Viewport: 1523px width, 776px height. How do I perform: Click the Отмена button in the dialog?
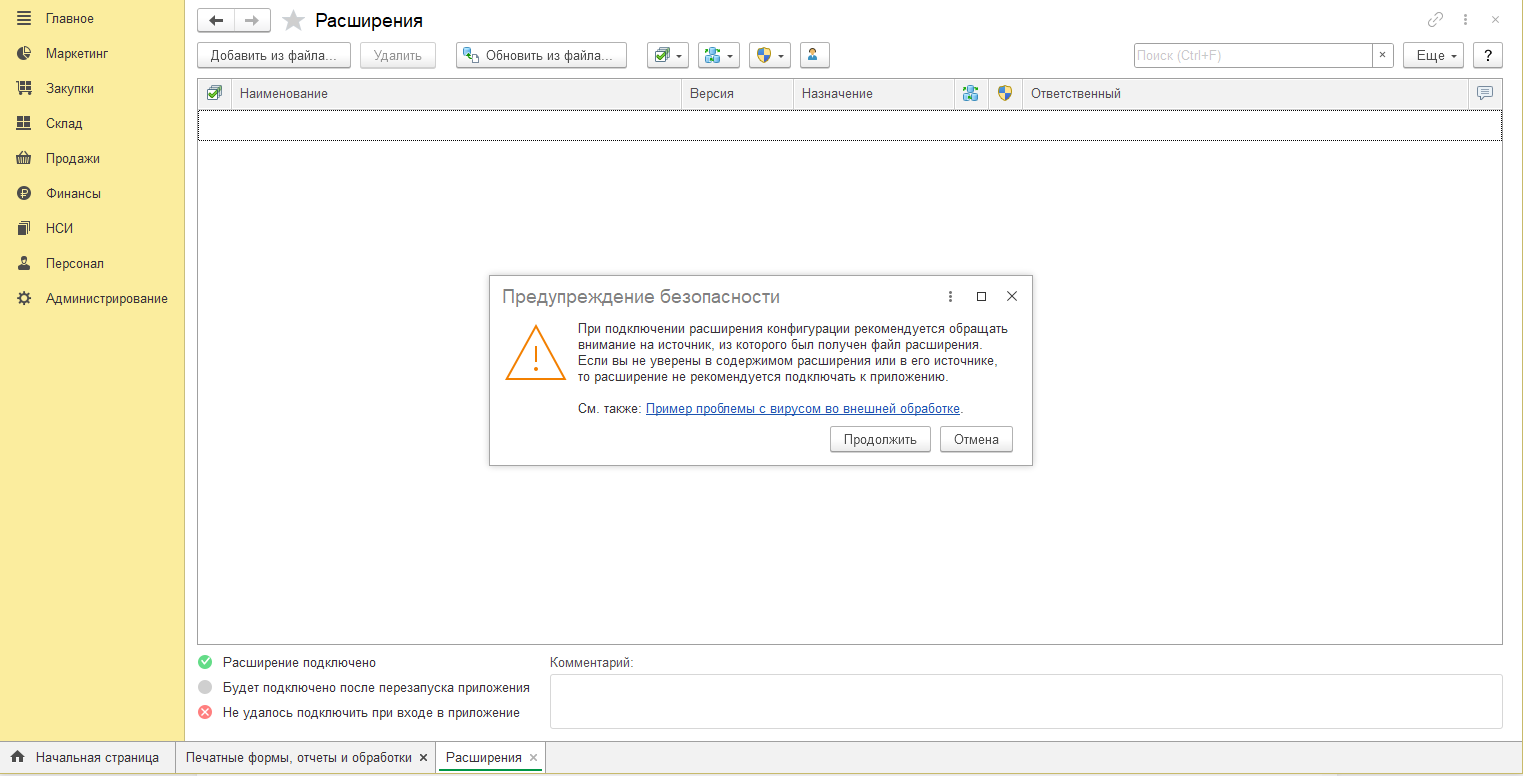point(976,440)
